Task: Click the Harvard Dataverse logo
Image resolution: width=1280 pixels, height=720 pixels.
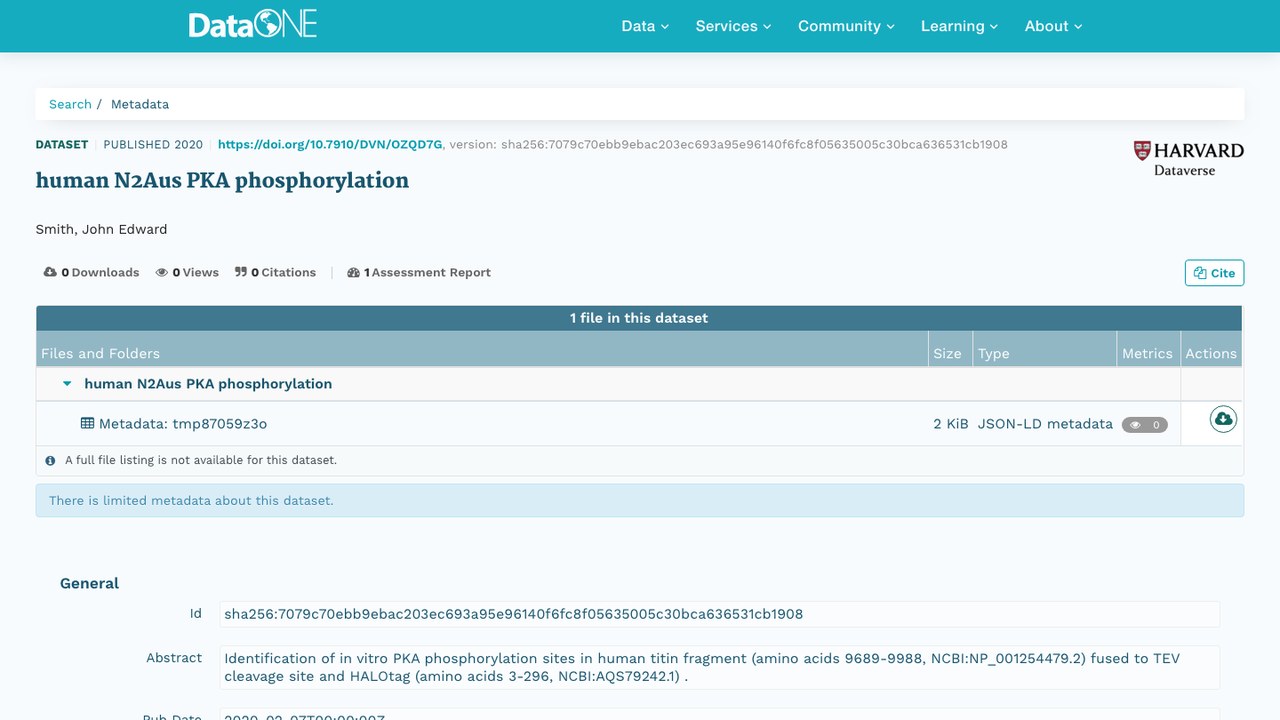Action: point(1188,159)
